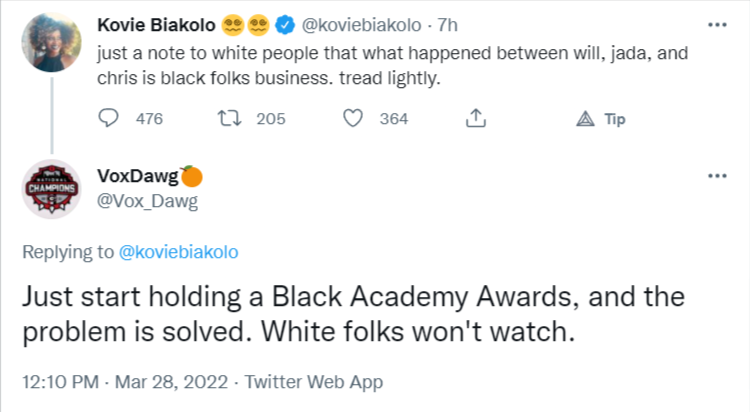Screen dimensions: 750x412
Task: Open more options for VoxDawg's reply
Action: coord(717,177)
